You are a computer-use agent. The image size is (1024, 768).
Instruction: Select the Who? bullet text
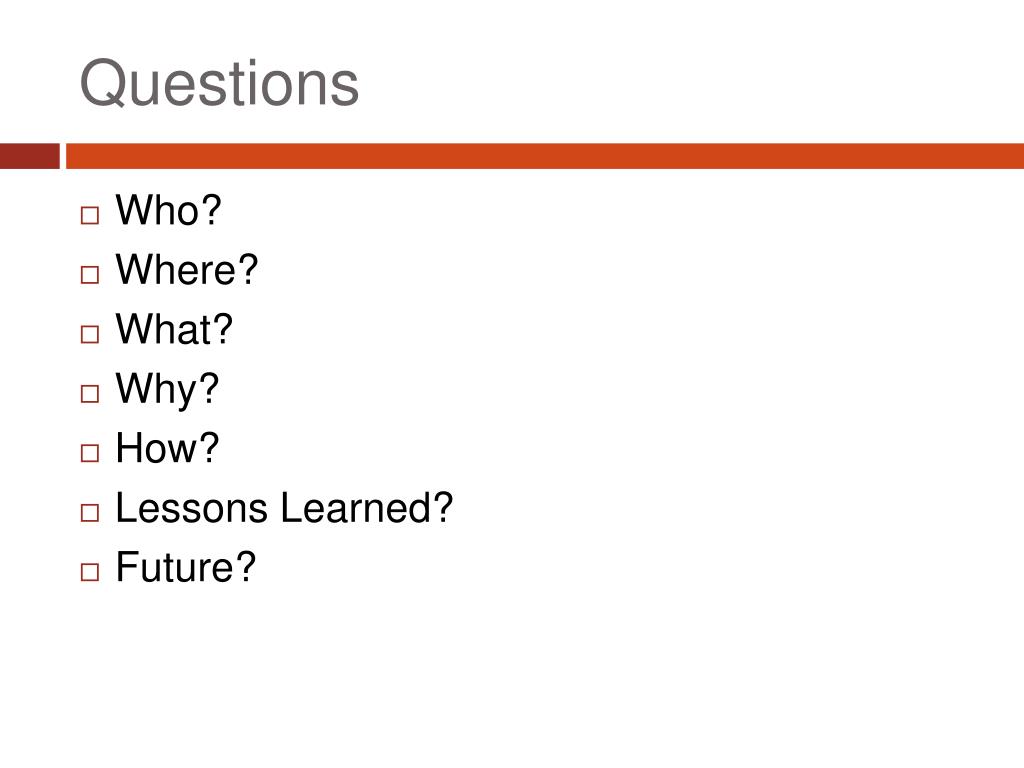coord(168,210)
